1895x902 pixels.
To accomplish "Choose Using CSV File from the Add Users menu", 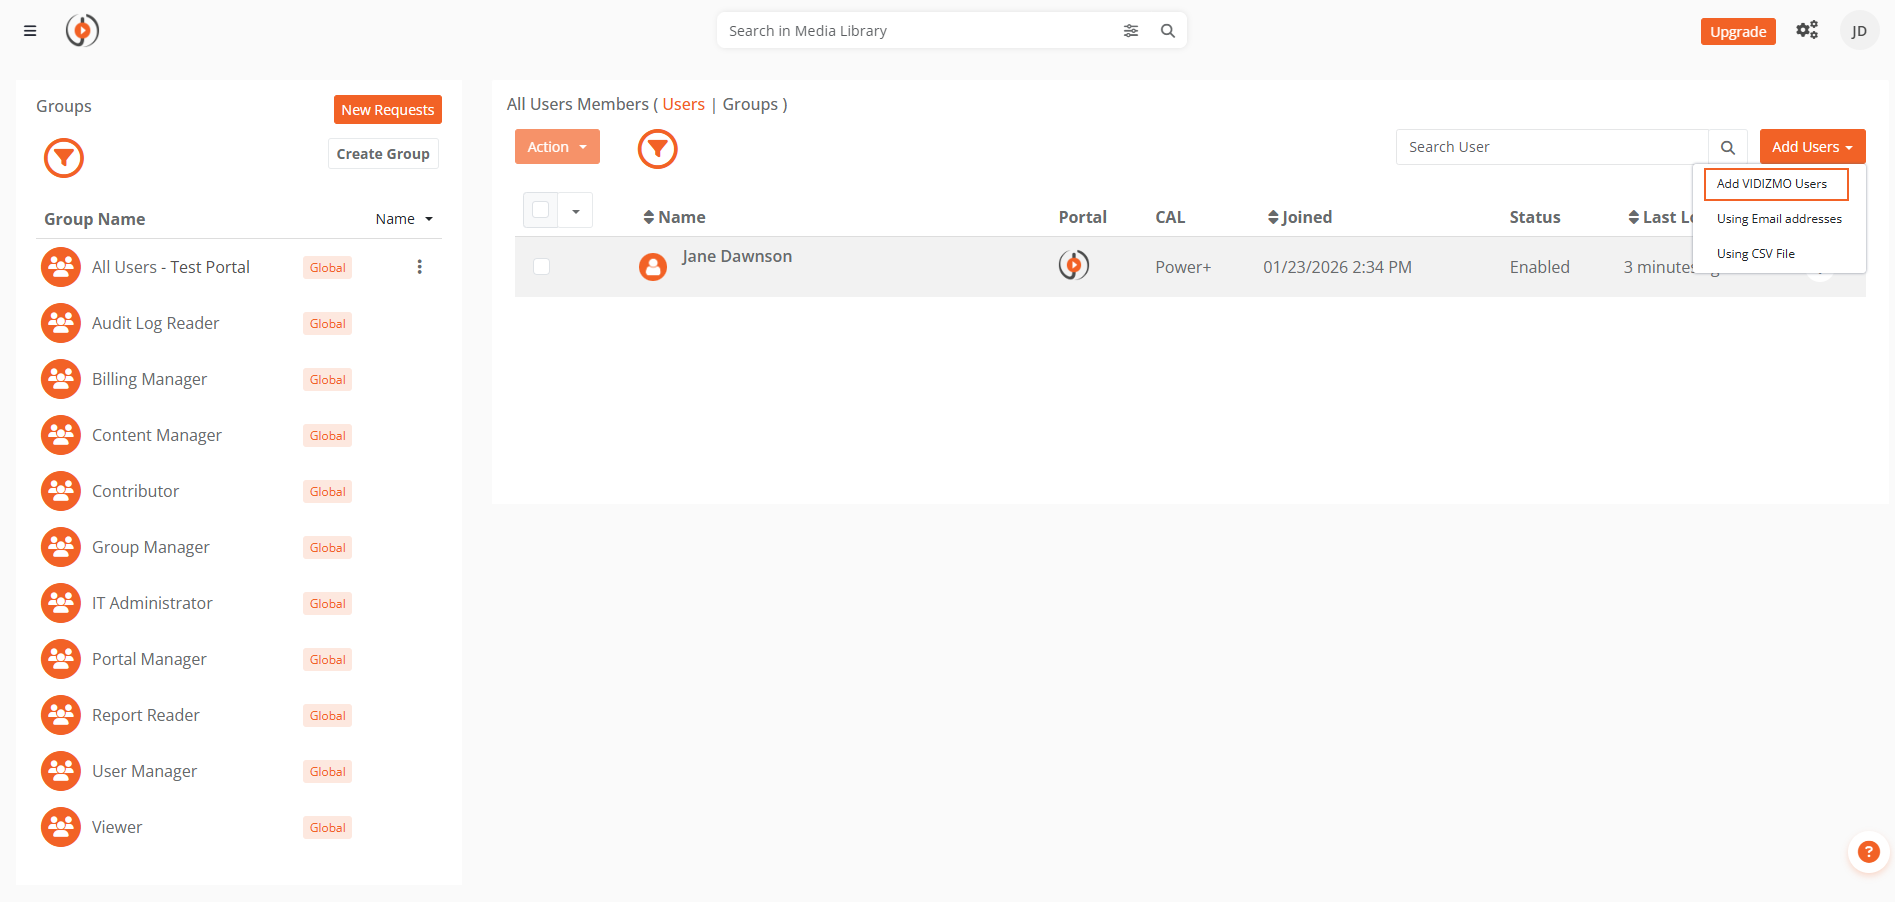I will coord(1755,253).
